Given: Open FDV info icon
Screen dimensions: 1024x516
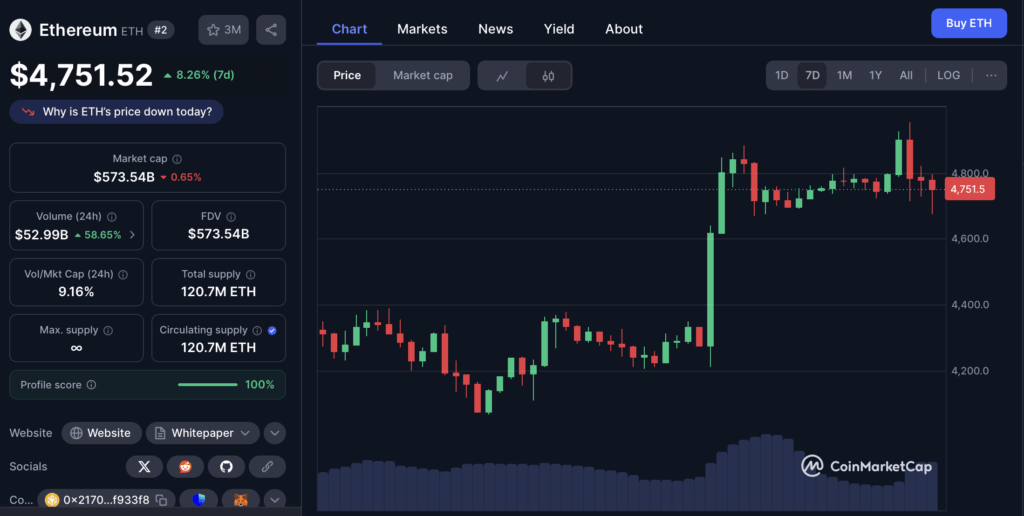Looking at the screenshot, I should pyautogui.click(x=231, y=216).
